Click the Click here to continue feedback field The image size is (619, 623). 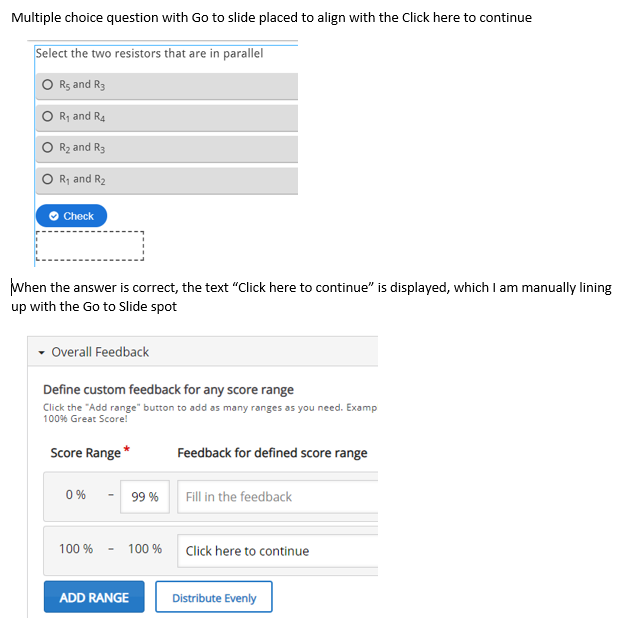[x=277, y=551]
